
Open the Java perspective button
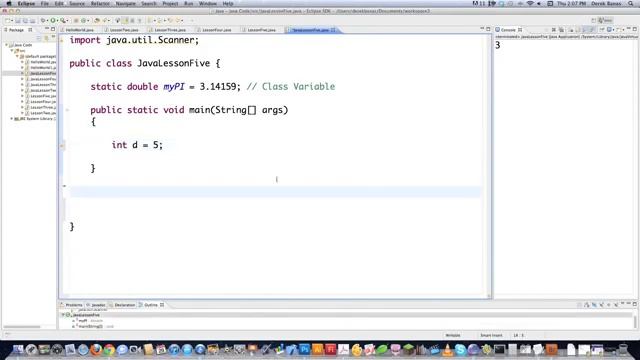pyautogui.click(x=605, y=20)
